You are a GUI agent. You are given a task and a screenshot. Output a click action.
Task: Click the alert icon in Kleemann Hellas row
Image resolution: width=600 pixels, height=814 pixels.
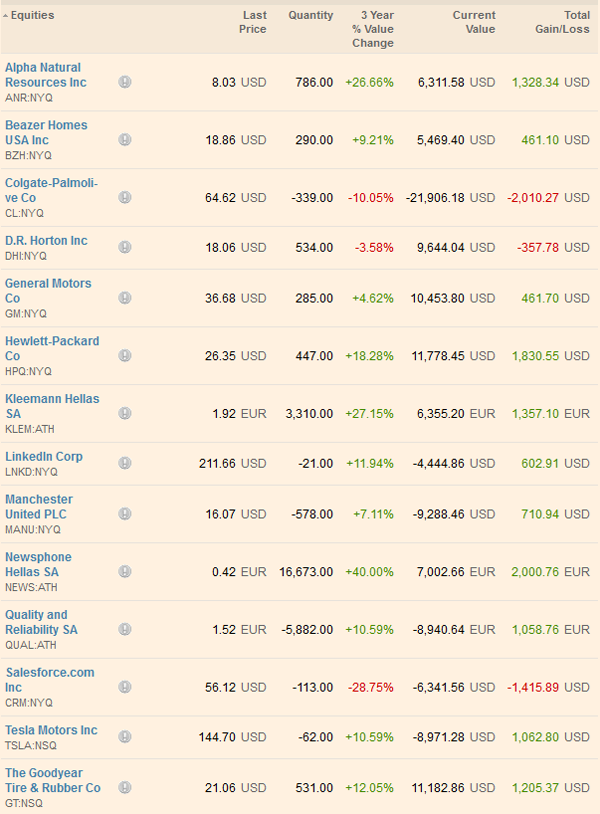125,413
